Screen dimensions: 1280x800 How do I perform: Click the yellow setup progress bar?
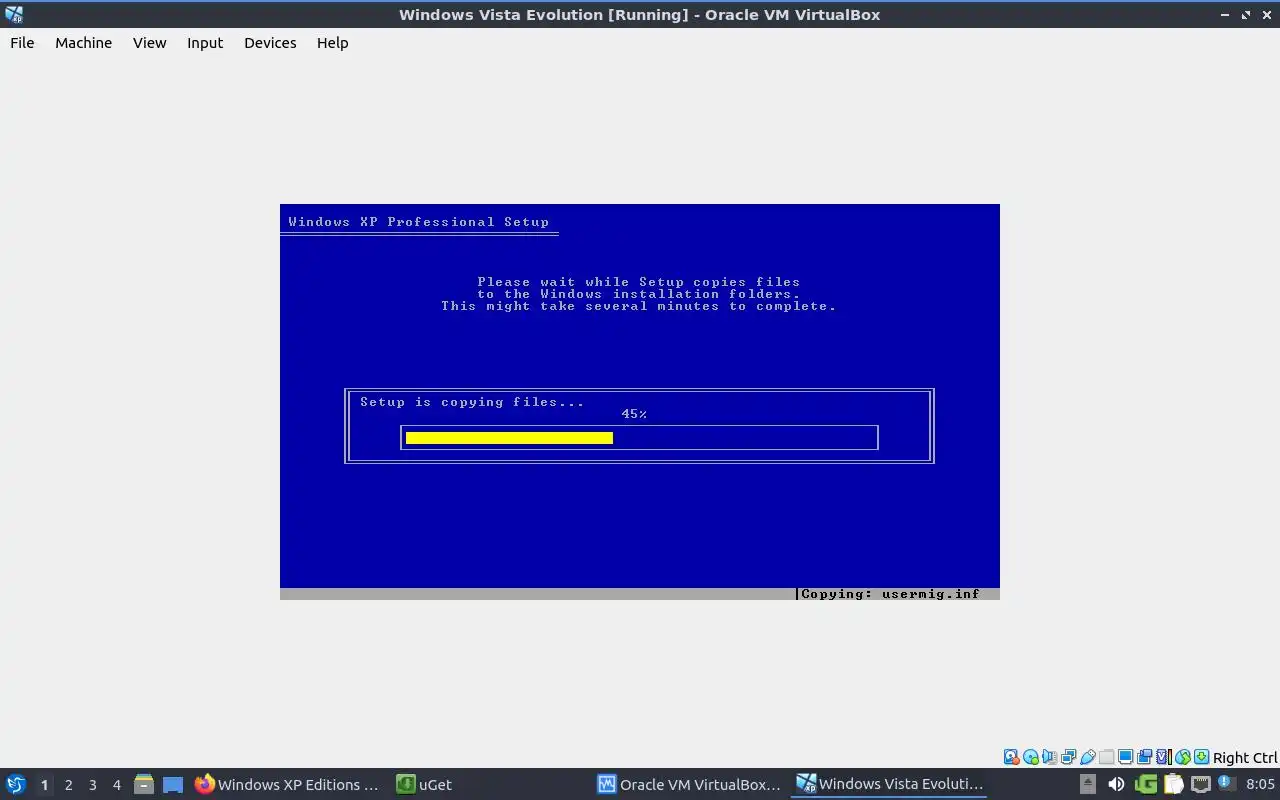pos(509,438)
